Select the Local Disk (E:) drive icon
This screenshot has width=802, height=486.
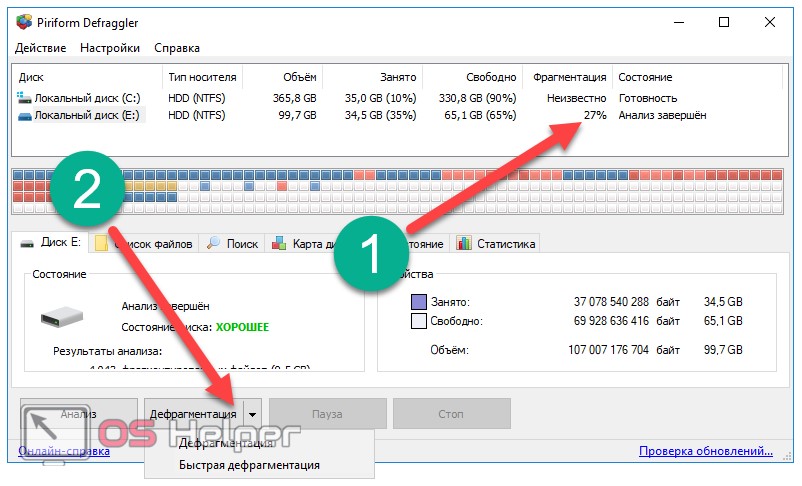[x=24, y=115]
